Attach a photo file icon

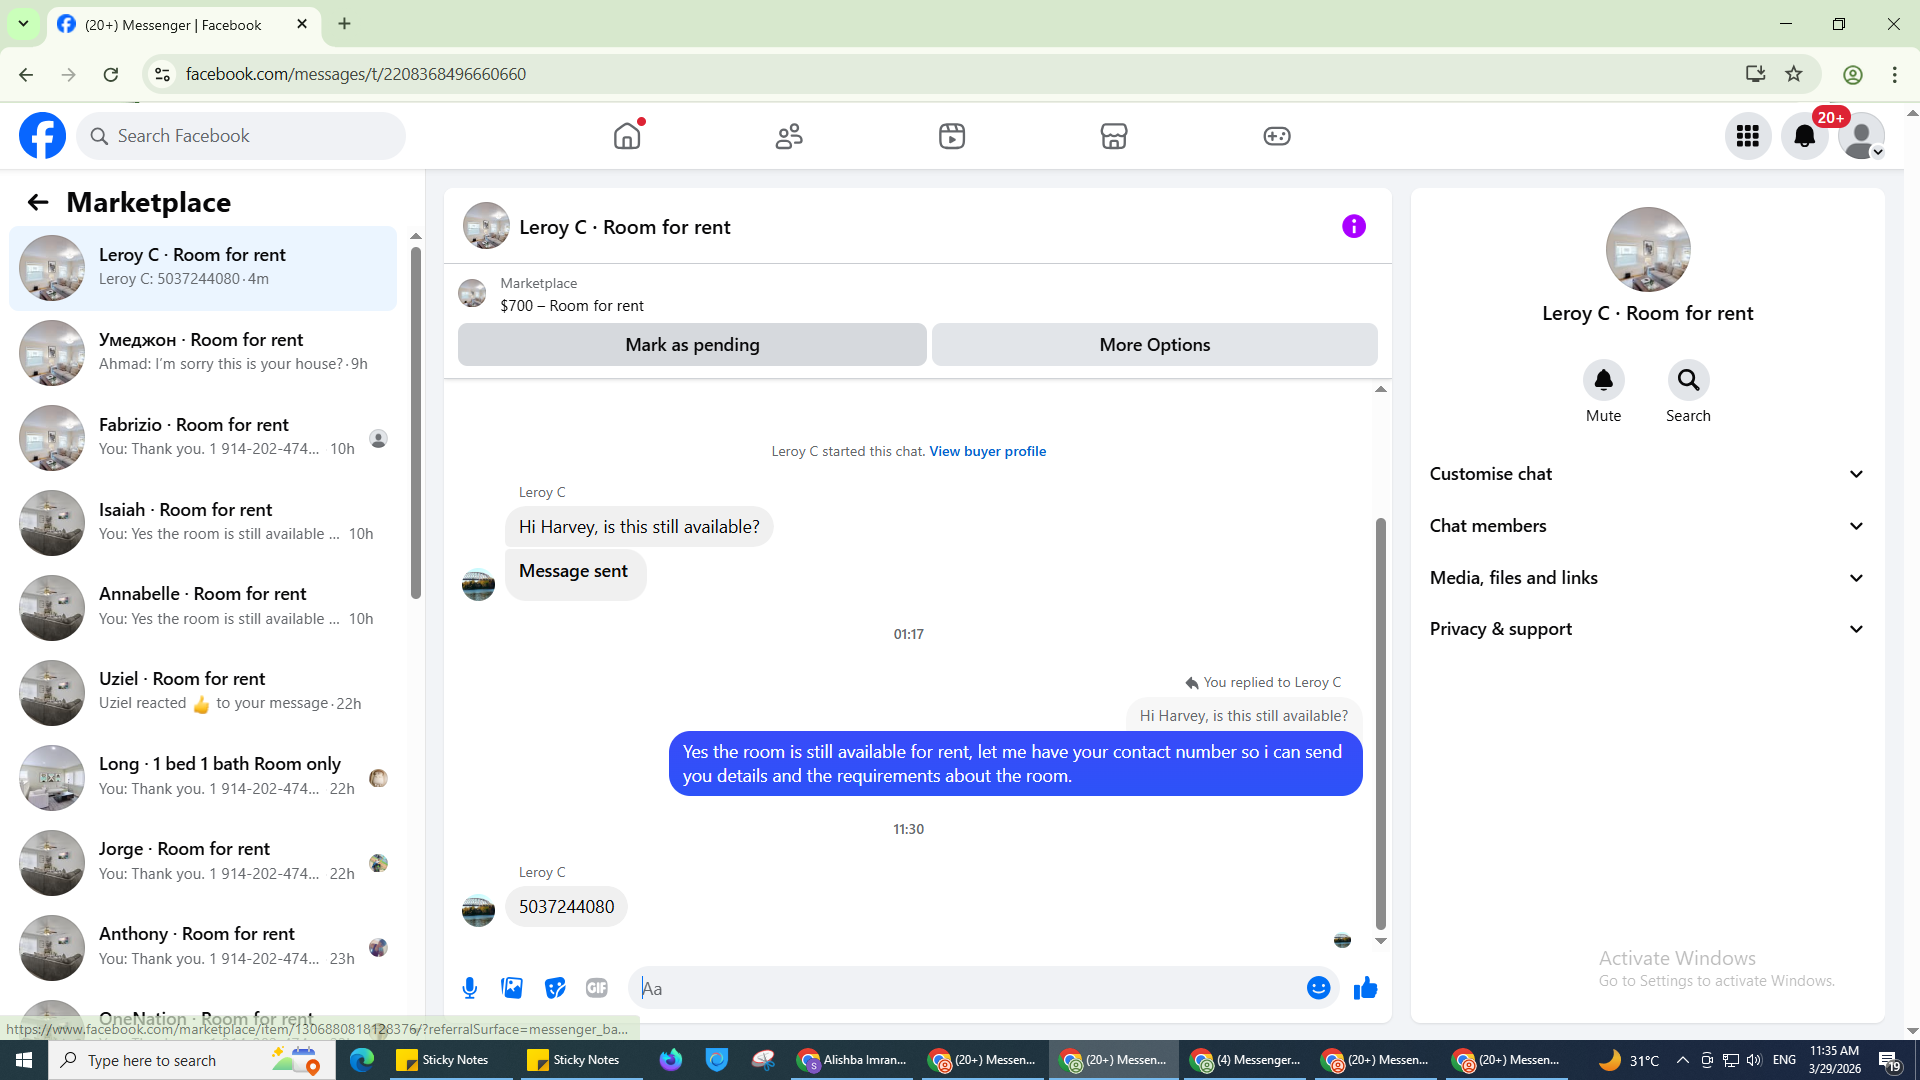pos(512,989)
